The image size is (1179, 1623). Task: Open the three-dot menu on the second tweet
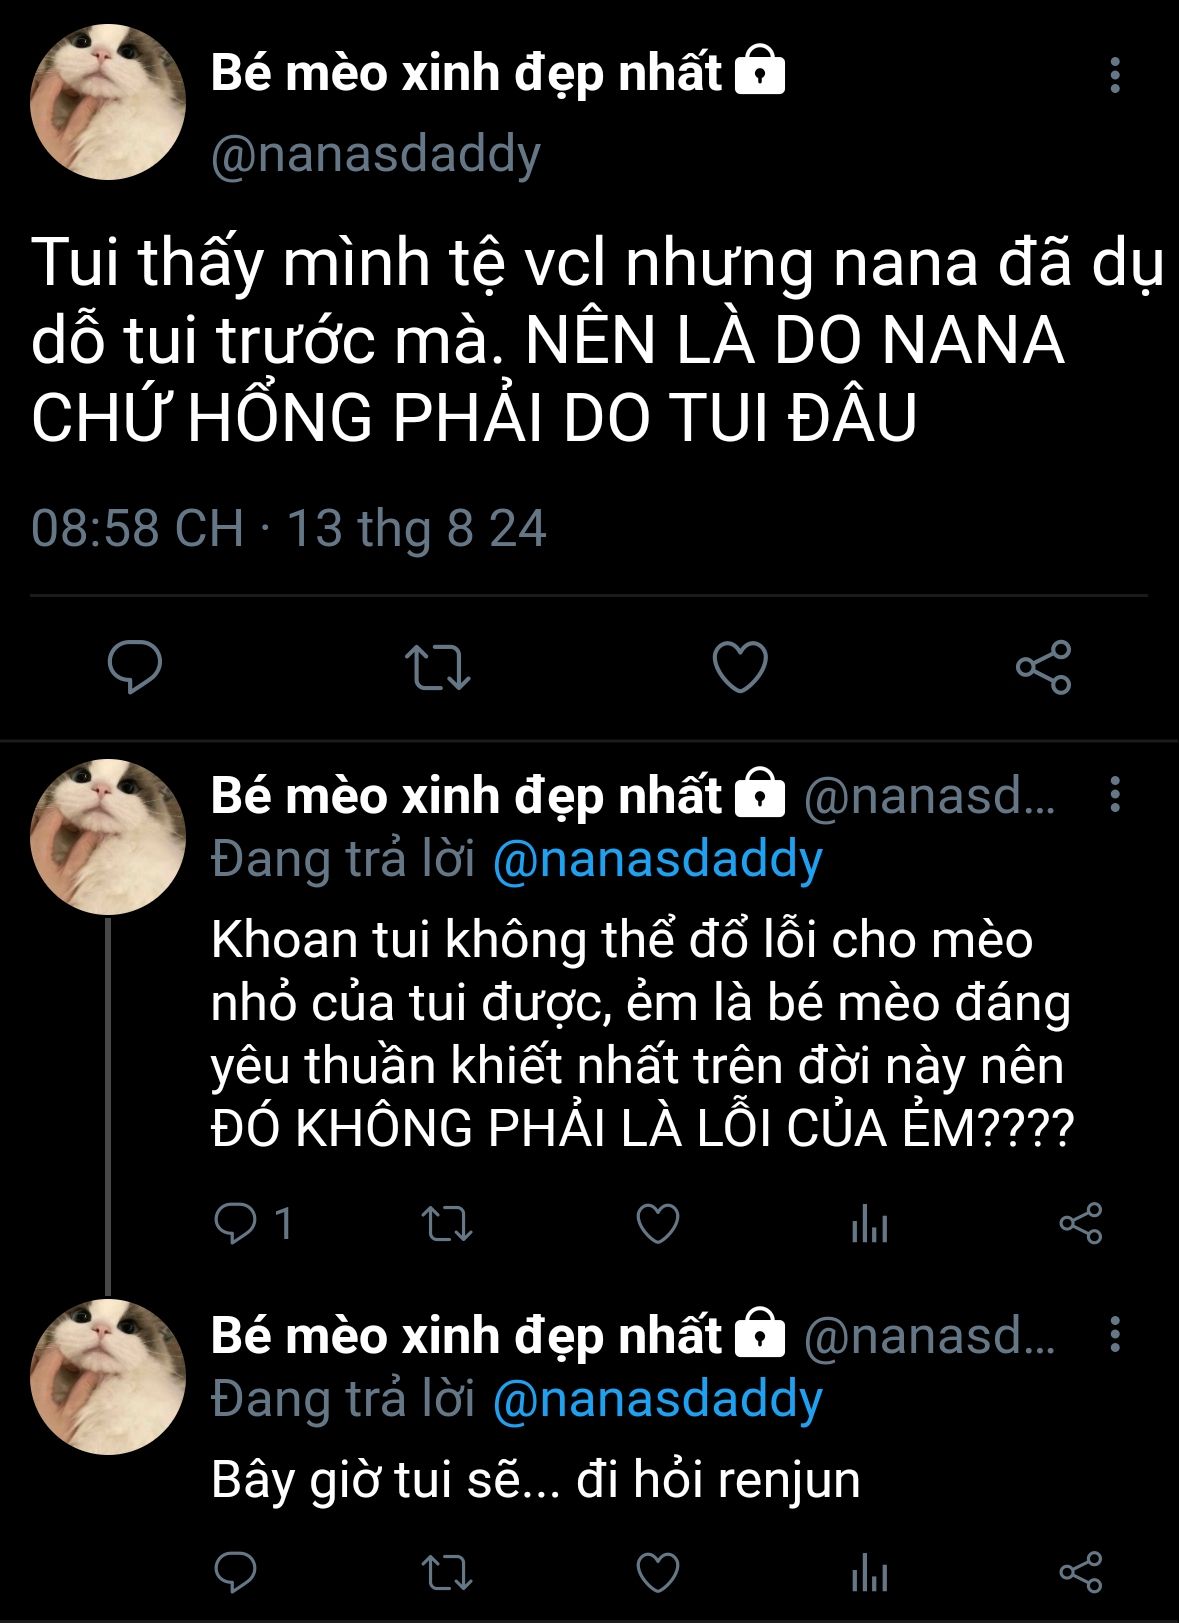point(1114,795)
